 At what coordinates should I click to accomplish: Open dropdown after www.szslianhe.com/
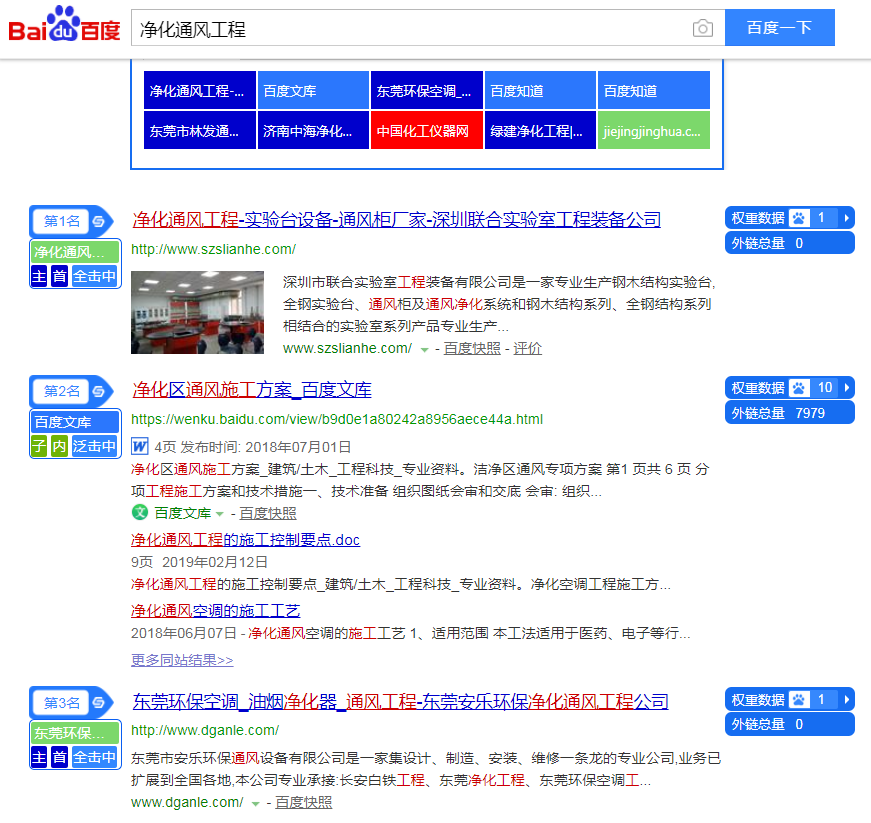click(424, 350)
